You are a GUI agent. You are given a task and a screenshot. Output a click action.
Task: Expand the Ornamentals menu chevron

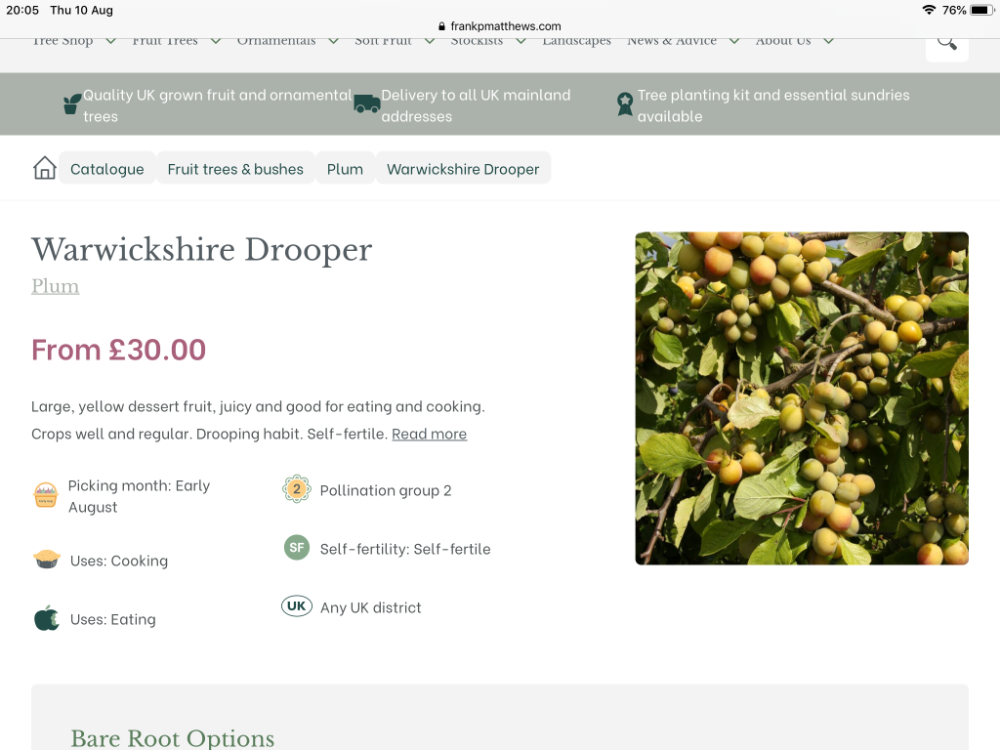[x=333, y=41]
